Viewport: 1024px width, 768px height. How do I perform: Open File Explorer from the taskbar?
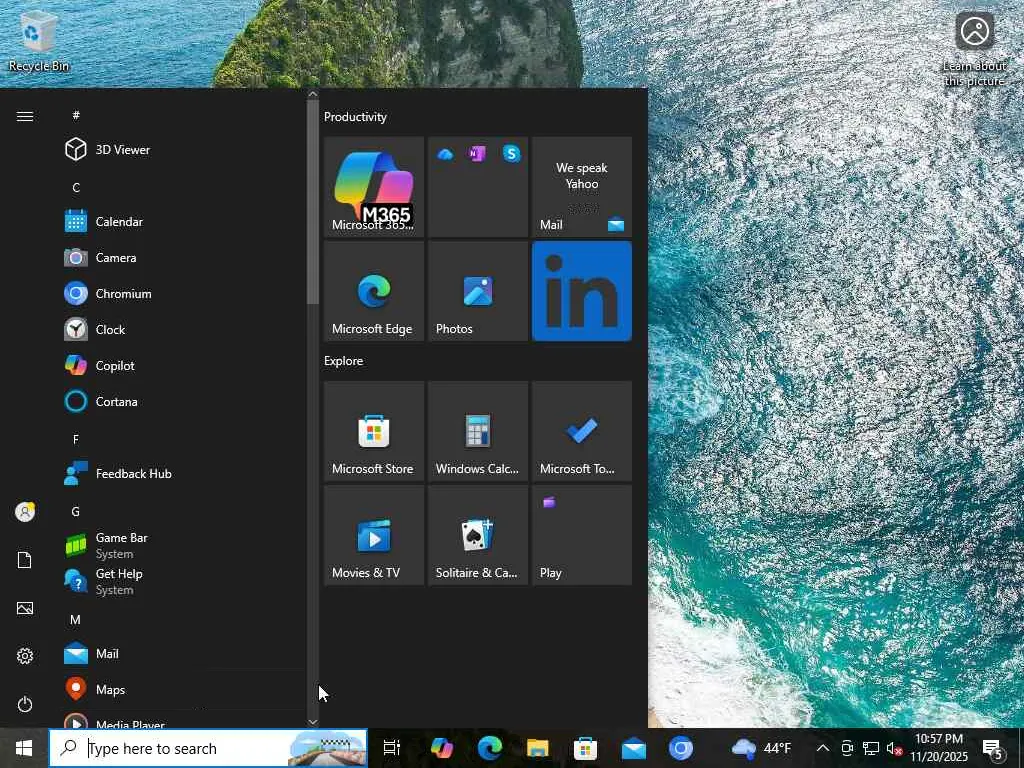click(537, 748)
